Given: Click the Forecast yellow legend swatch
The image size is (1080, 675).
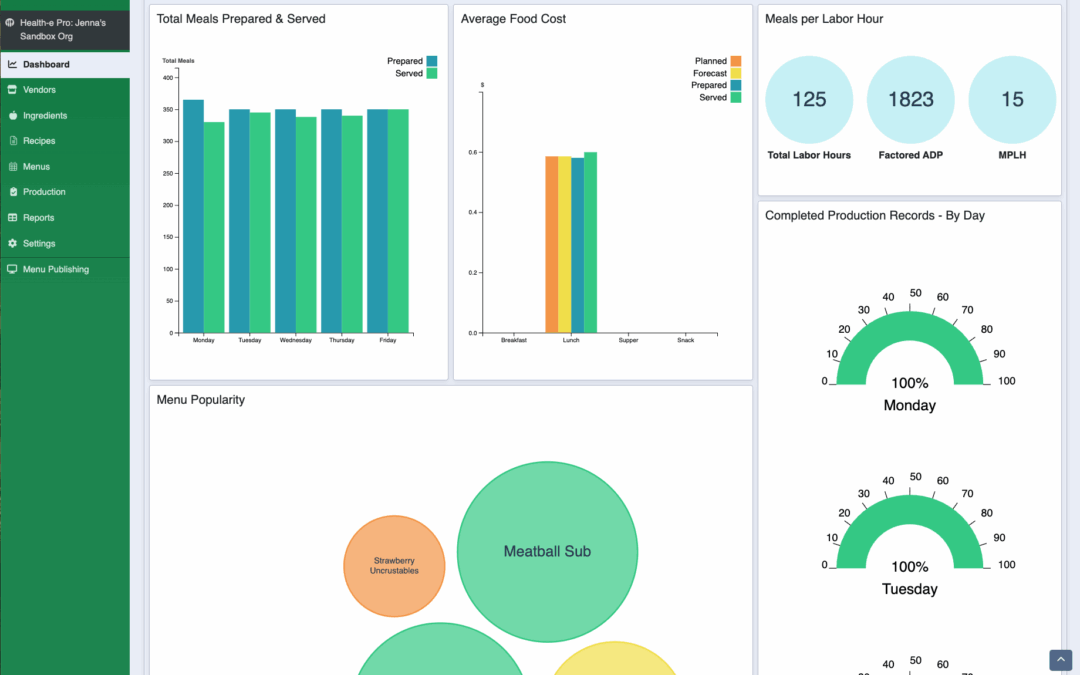Looking at the screenshot, I should 736,73.
